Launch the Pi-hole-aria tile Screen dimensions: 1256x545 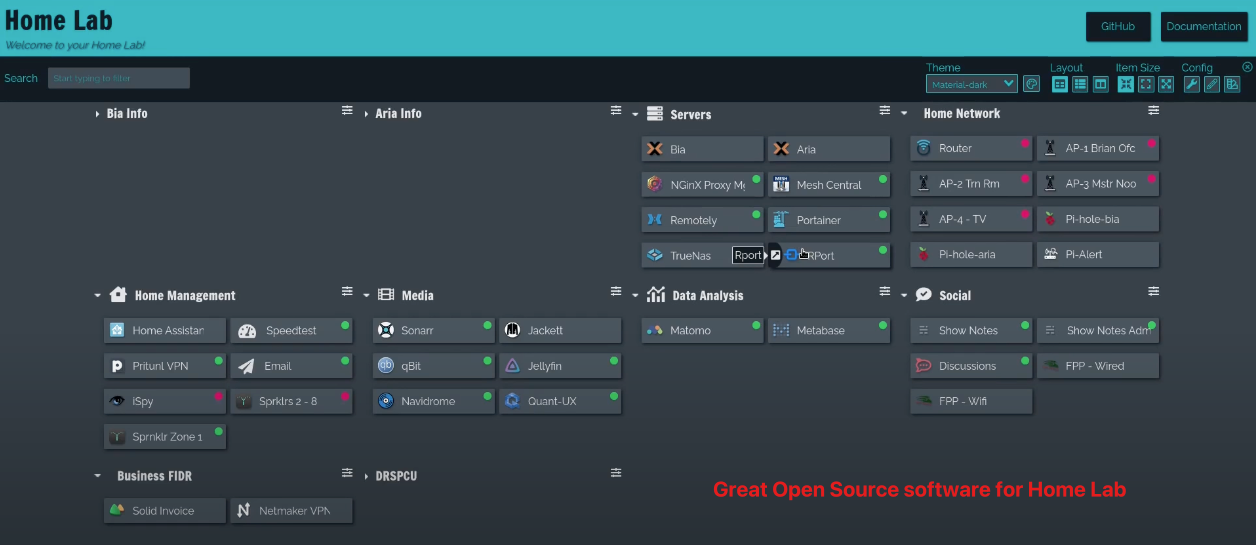click(970, 255)
